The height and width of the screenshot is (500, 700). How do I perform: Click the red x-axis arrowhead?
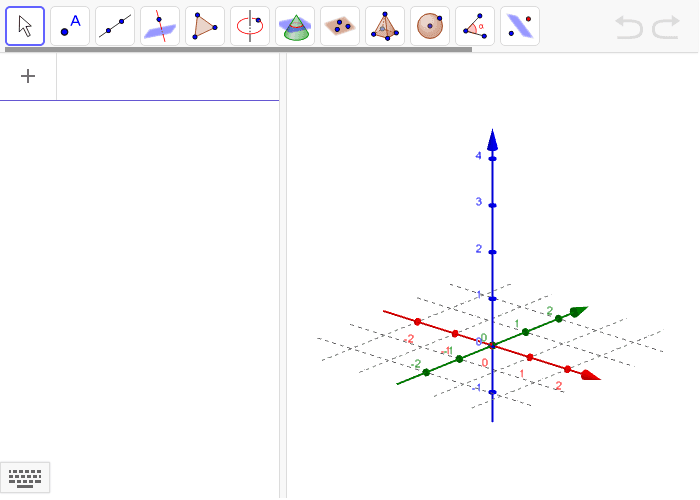point(591,376)
